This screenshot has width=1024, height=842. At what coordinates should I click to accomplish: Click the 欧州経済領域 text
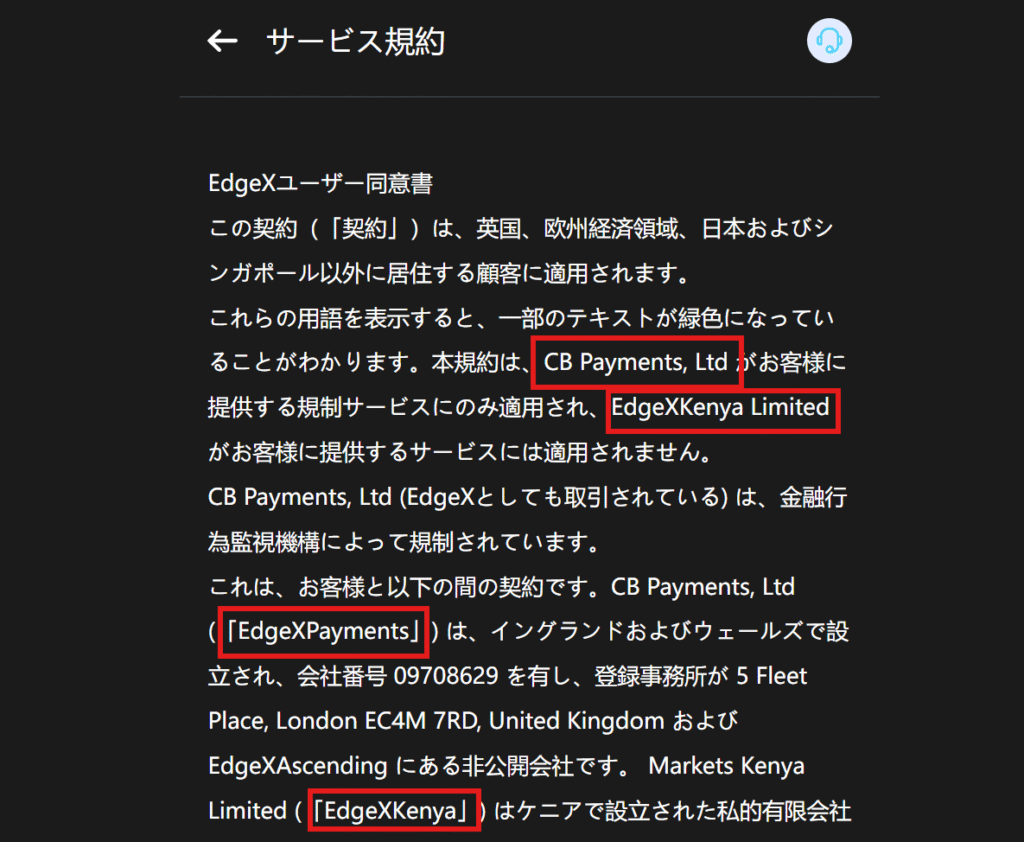click(x=611, y=229)
